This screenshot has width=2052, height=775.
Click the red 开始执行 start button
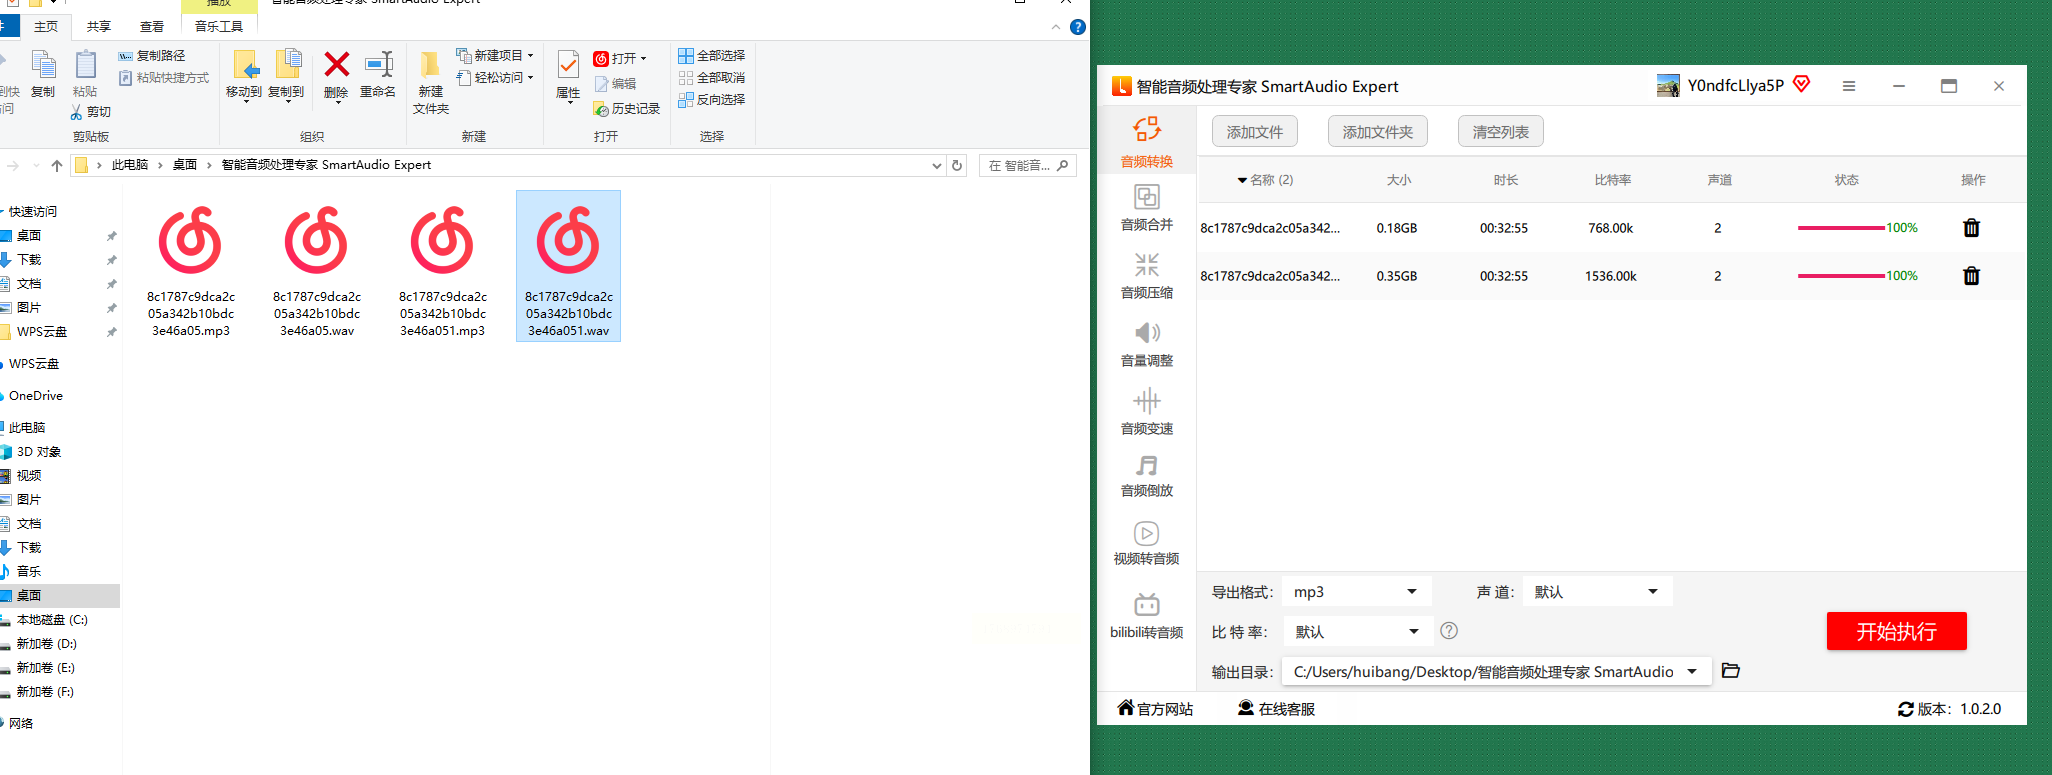point(1897,631)
